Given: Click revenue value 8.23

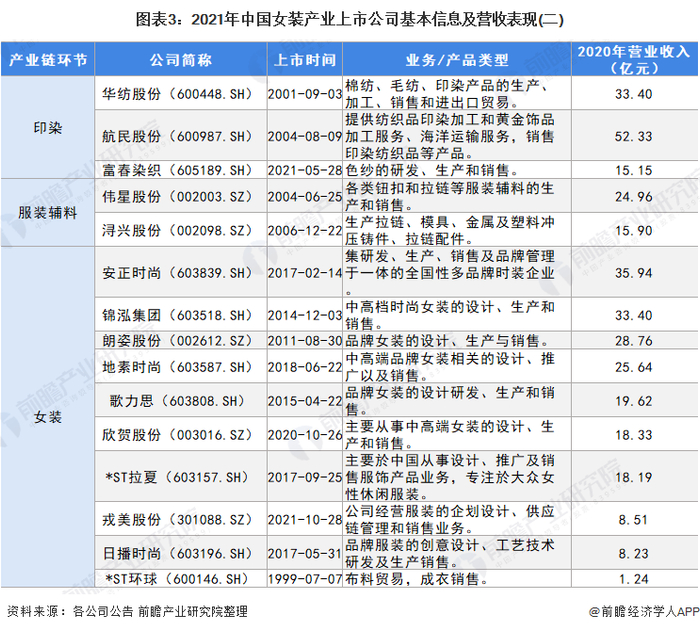Looking at the screenshot, I should coord(633,554).
